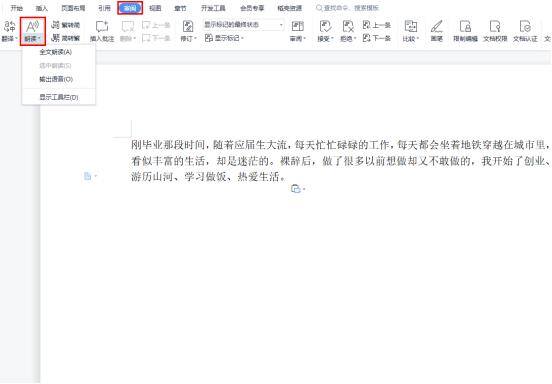Expand the 删除 dropdown arrow
Viewport: 552px width, 384px height.
pos(134,39)
